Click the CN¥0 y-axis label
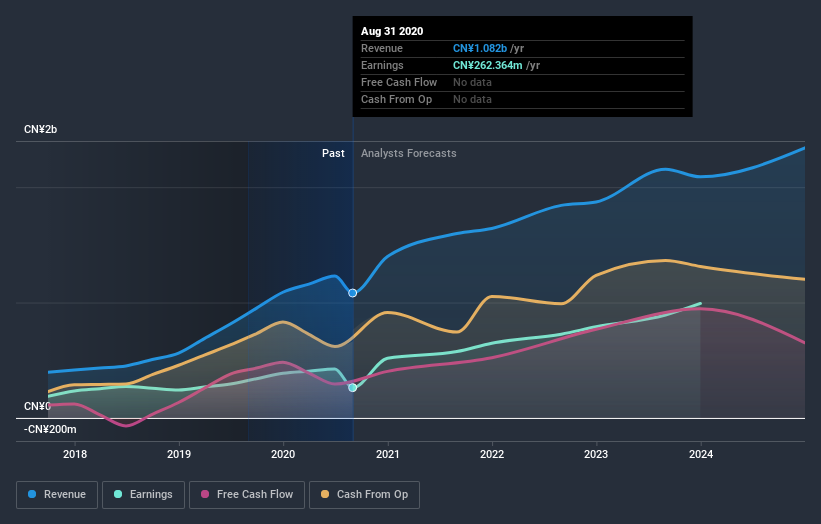Image resolution: width=821 pixels, height=524 pixels. click(37, 406)
